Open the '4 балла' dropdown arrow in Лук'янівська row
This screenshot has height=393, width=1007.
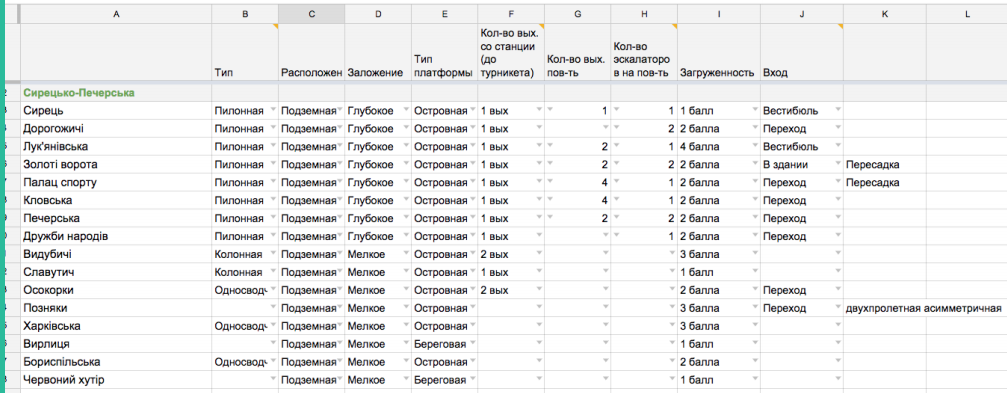coord(754,146)
